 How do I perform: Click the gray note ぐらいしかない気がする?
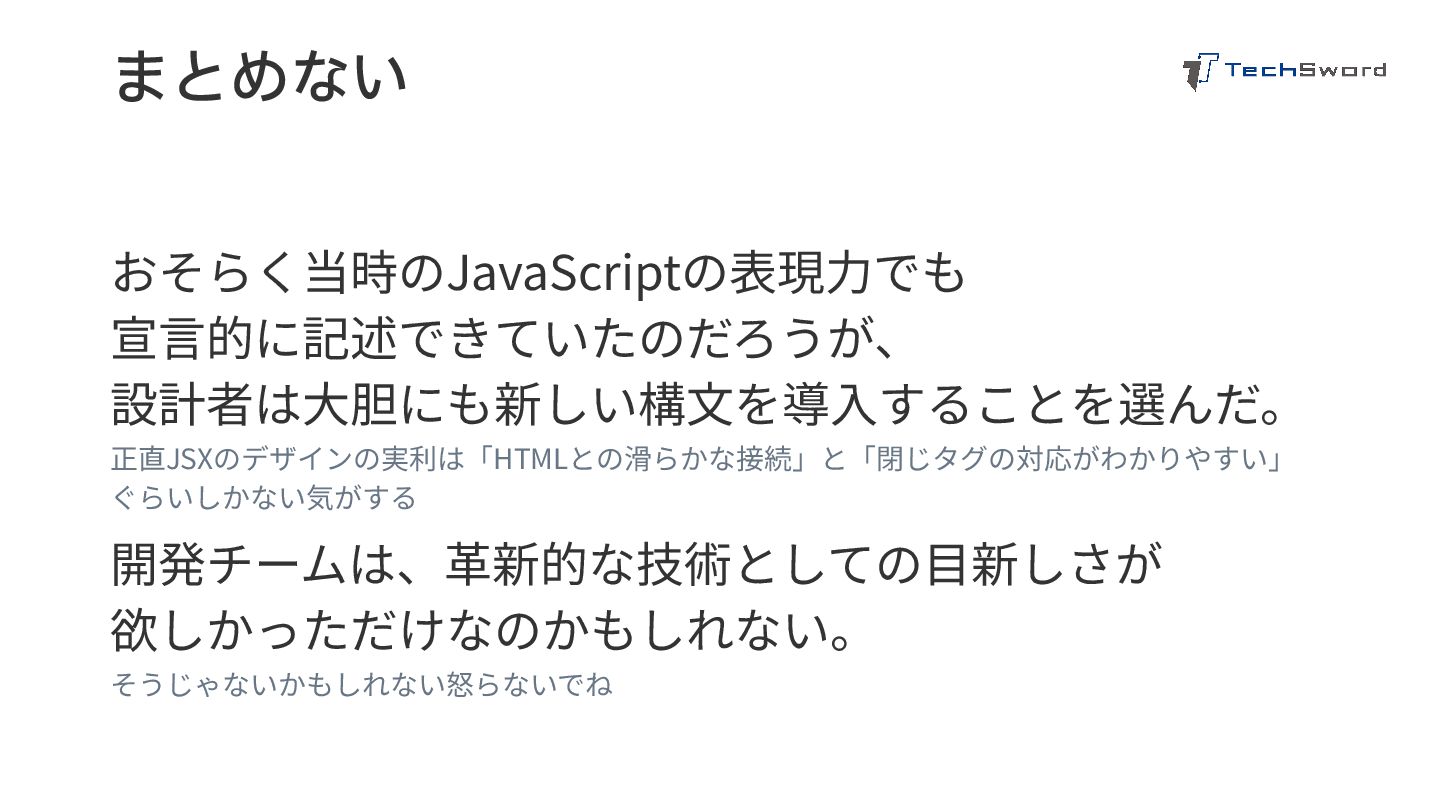point(264,497)
